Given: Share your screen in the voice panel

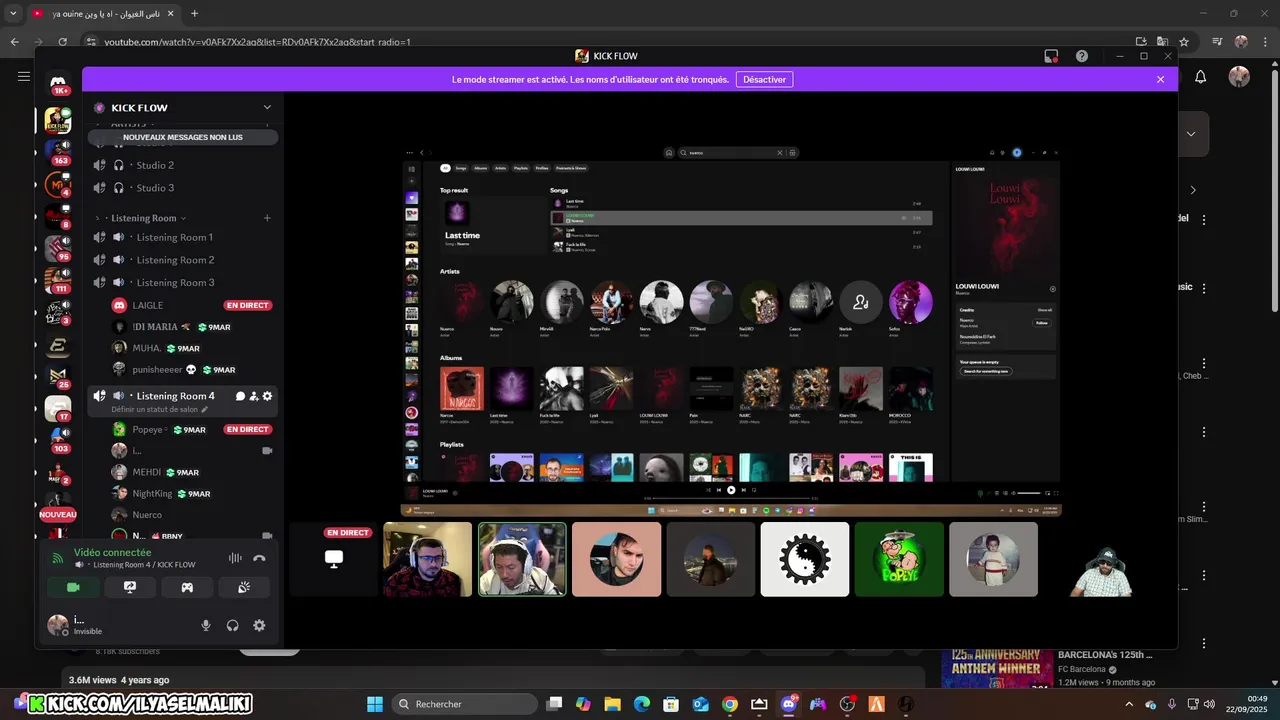Looking at the screenshot, I should pos(130,587).
